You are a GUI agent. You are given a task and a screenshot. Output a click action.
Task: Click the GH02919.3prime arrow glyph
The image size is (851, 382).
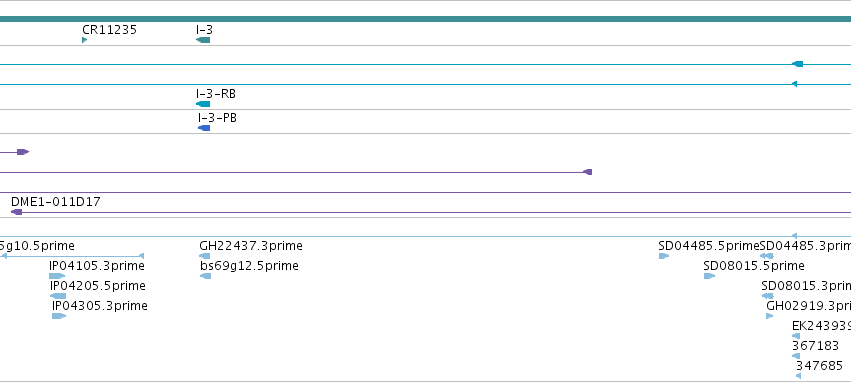coord(770,316)
